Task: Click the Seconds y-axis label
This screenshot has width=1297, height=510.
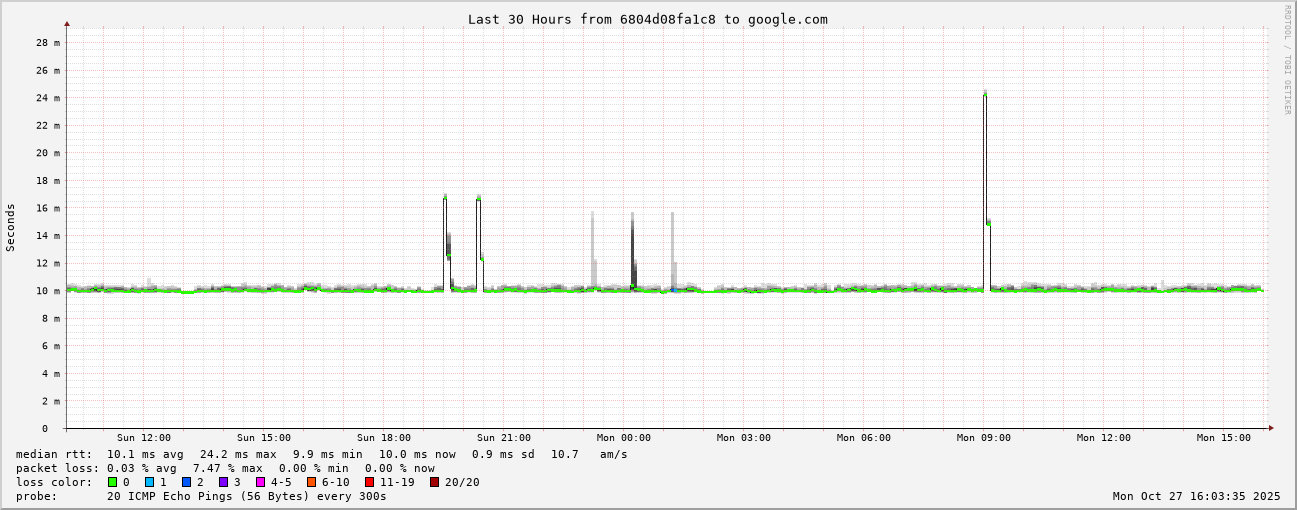Action: (x=11, y=228)
